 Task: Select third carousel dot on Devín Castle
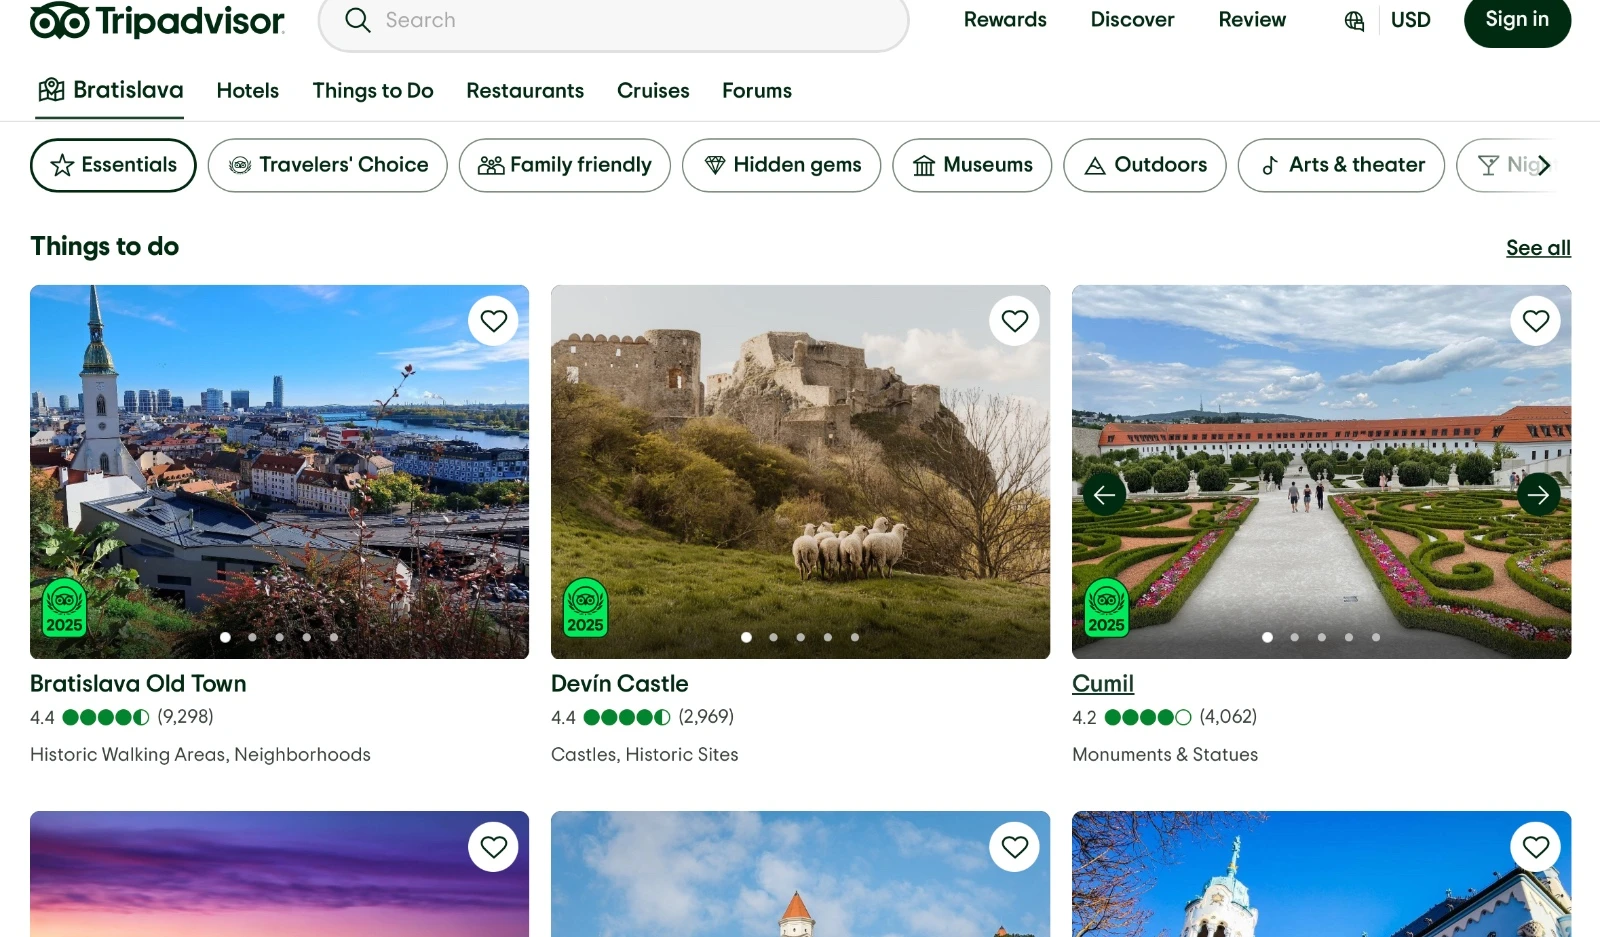[800, 637]
